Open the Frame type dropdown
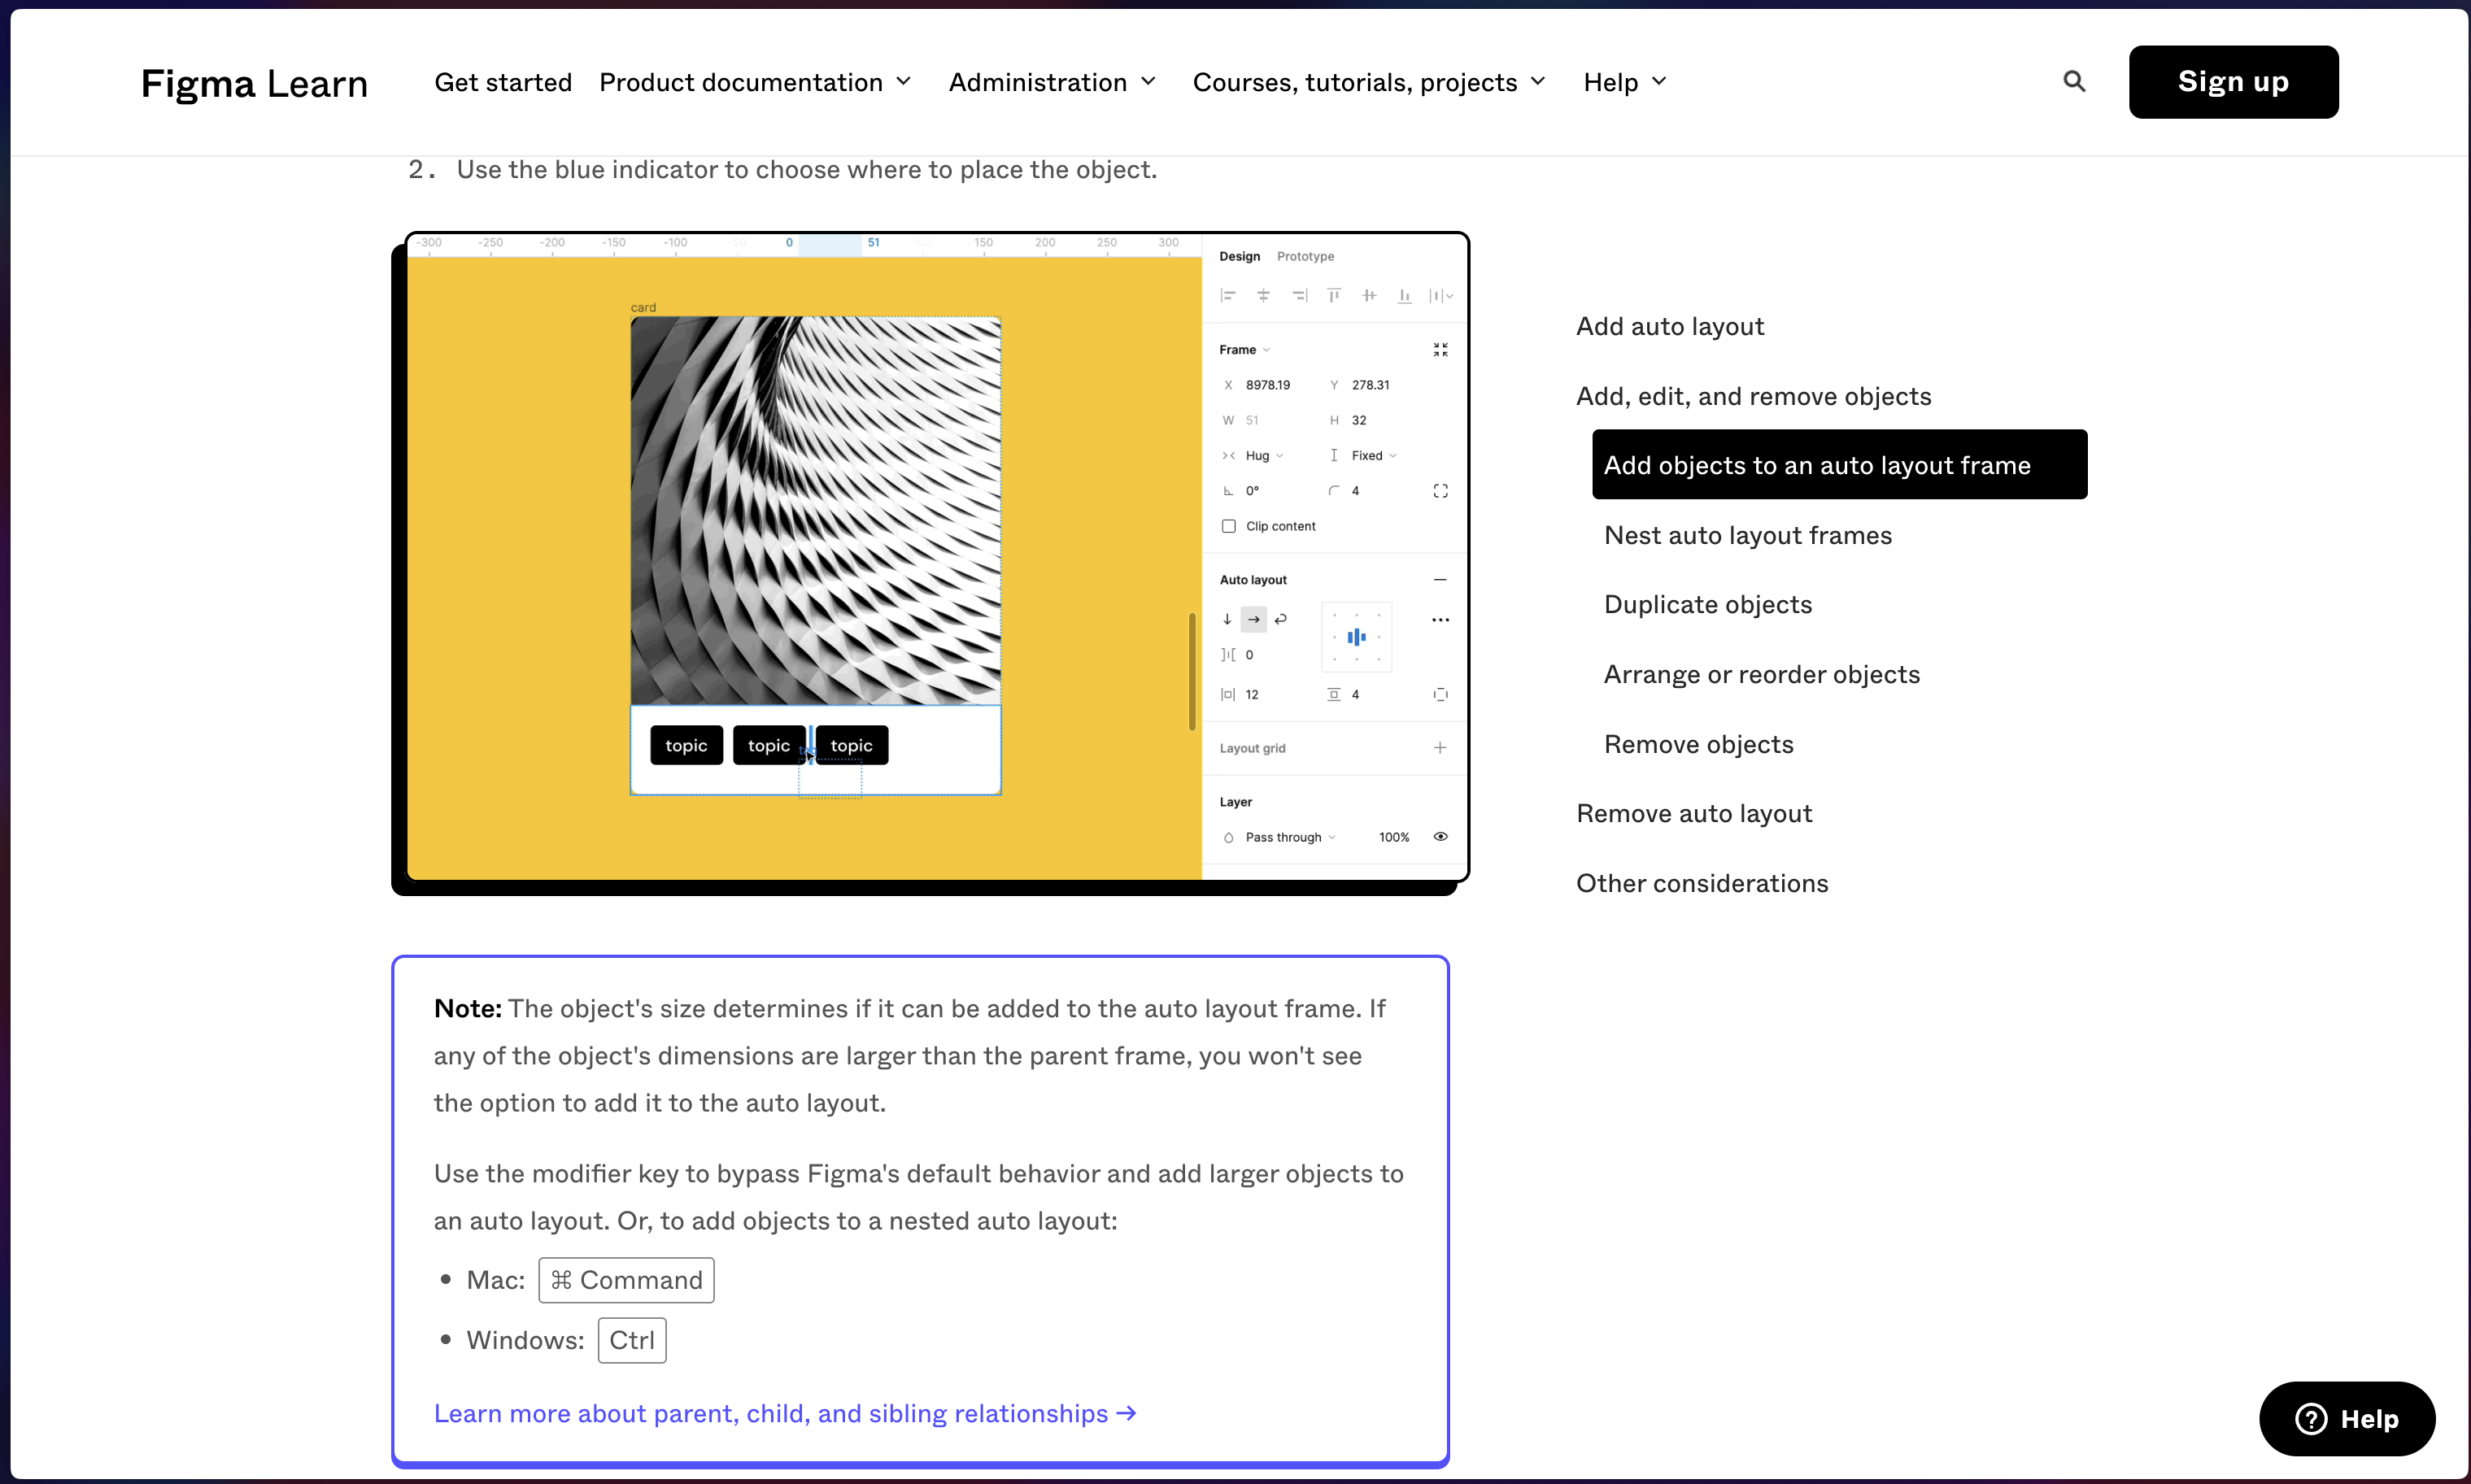This screenshot has width=2471, height=1484. coord(1244,349)
